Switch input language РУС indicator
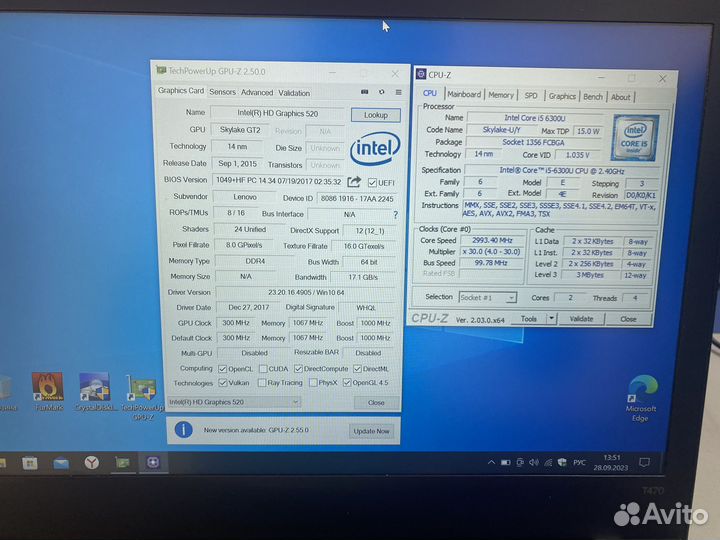This screenshot has width=720, height=540. click(x=579, y=462)
